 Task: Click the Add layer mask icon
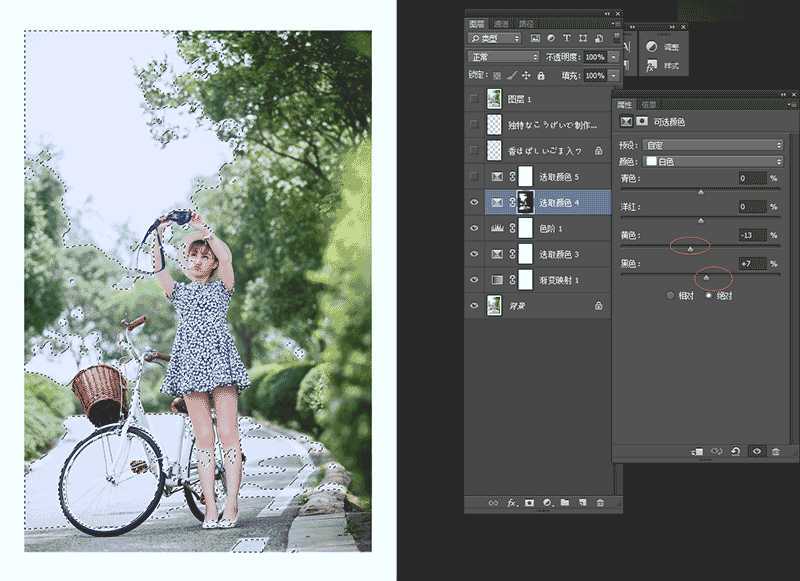tap(529, 502)
